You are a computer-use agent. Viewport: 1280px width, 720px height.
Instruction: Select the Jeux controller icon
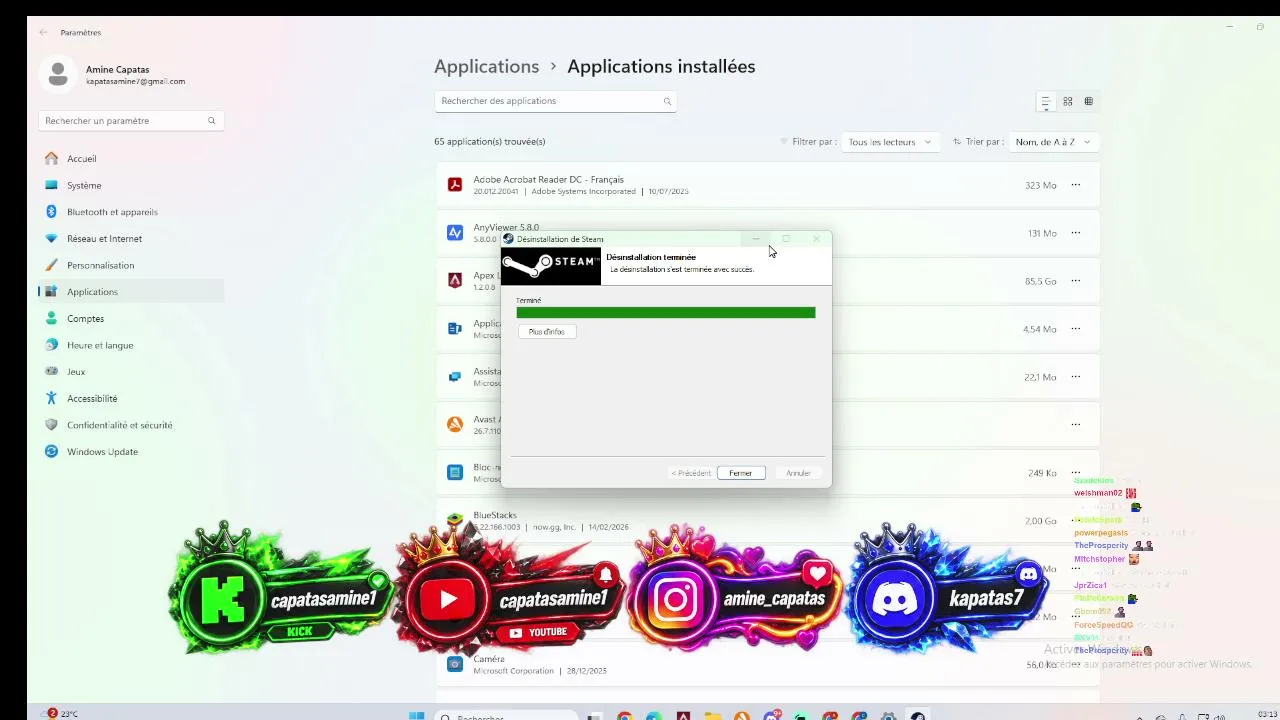coord(51,371)
